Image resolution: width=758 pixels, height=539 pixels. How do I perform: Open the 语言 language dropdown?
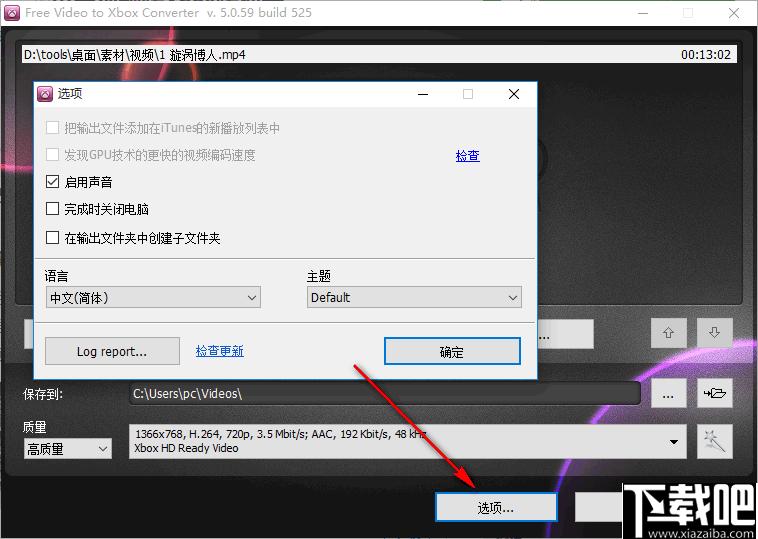[153, 297]
